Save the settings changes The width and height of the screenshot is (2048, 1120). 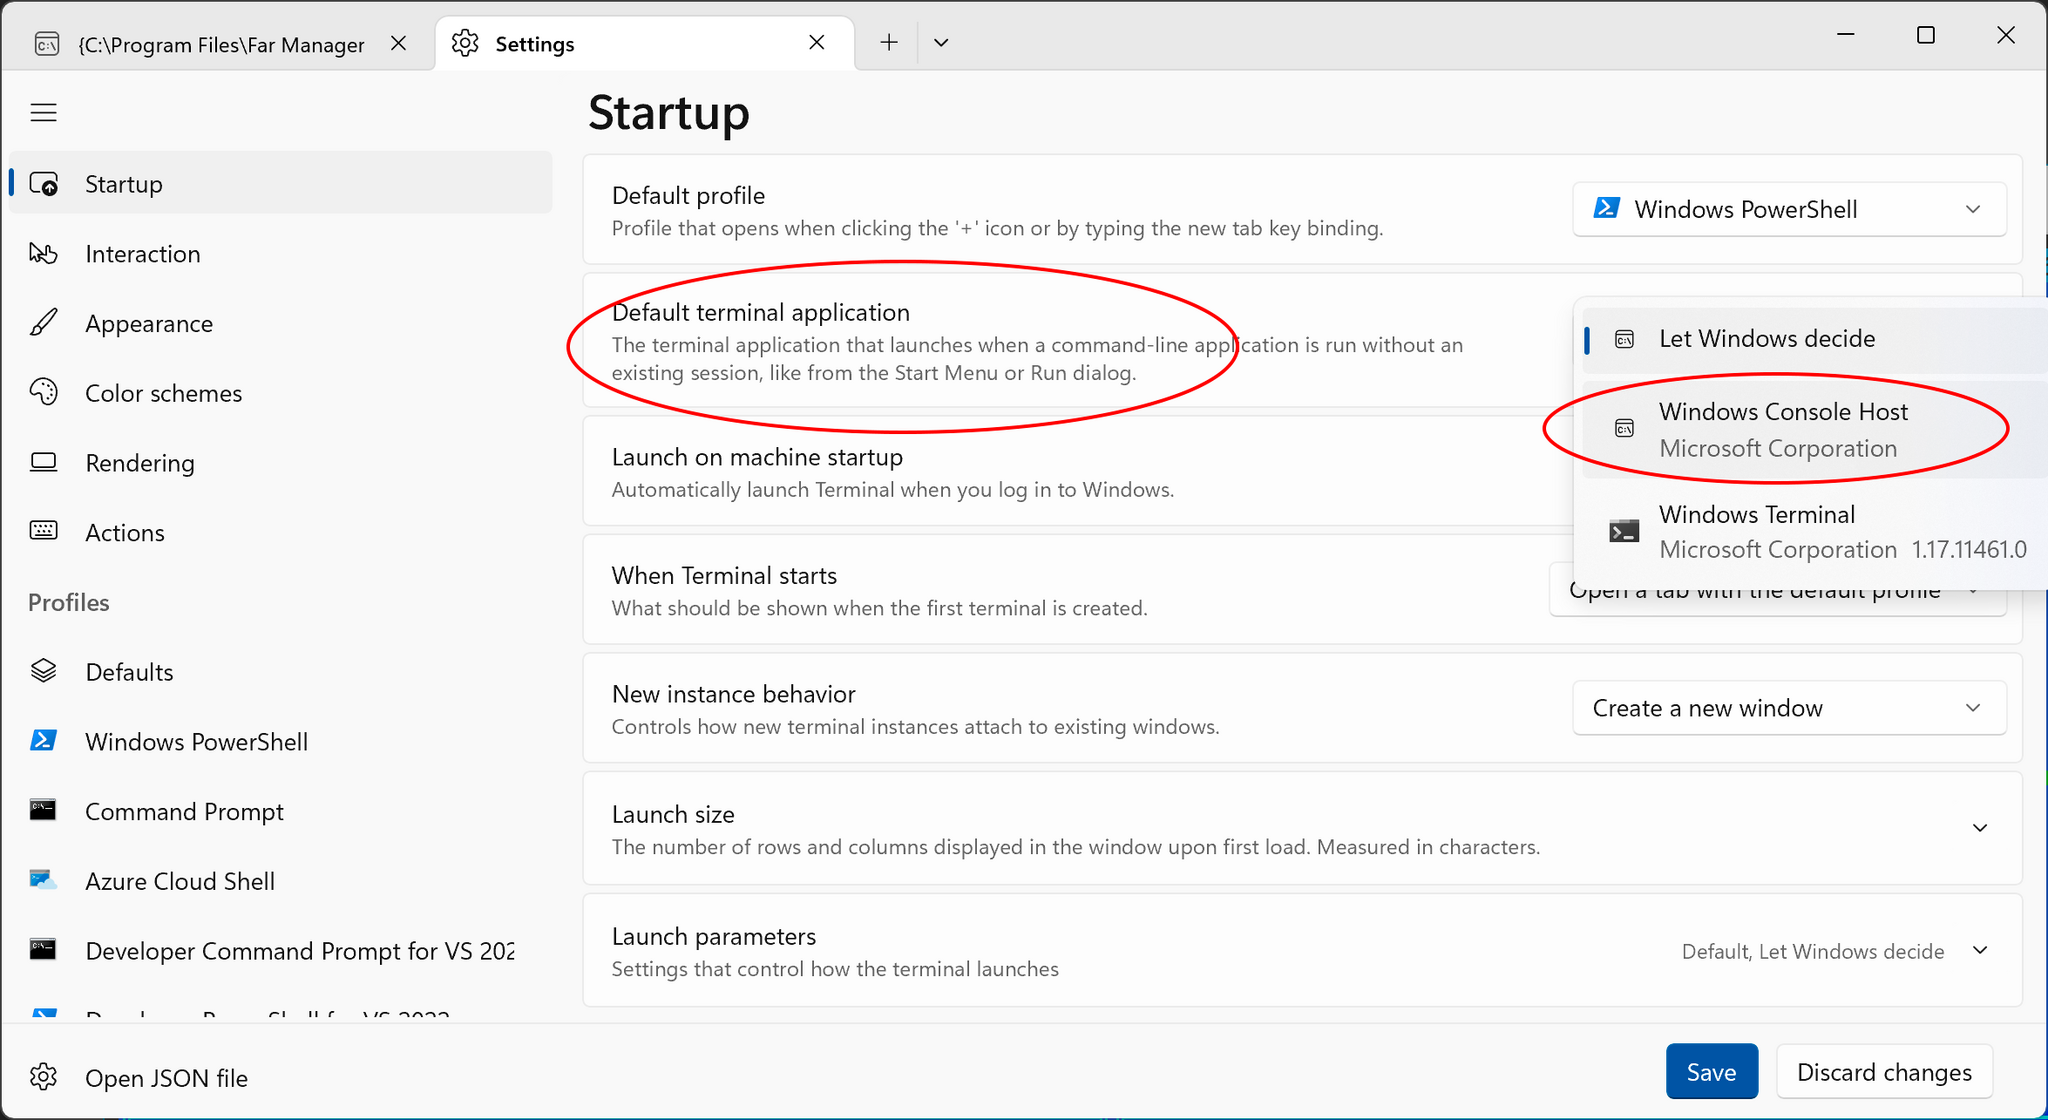(1711, 1071)
